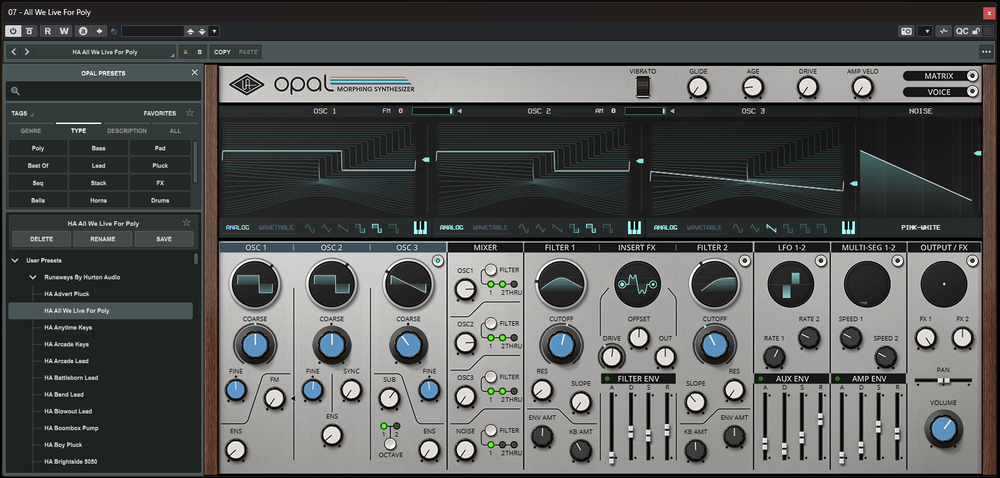The width and height of the screenshot is (1000, 478).
Task: Collapse the User Presets folder
Action: (15, 261)
